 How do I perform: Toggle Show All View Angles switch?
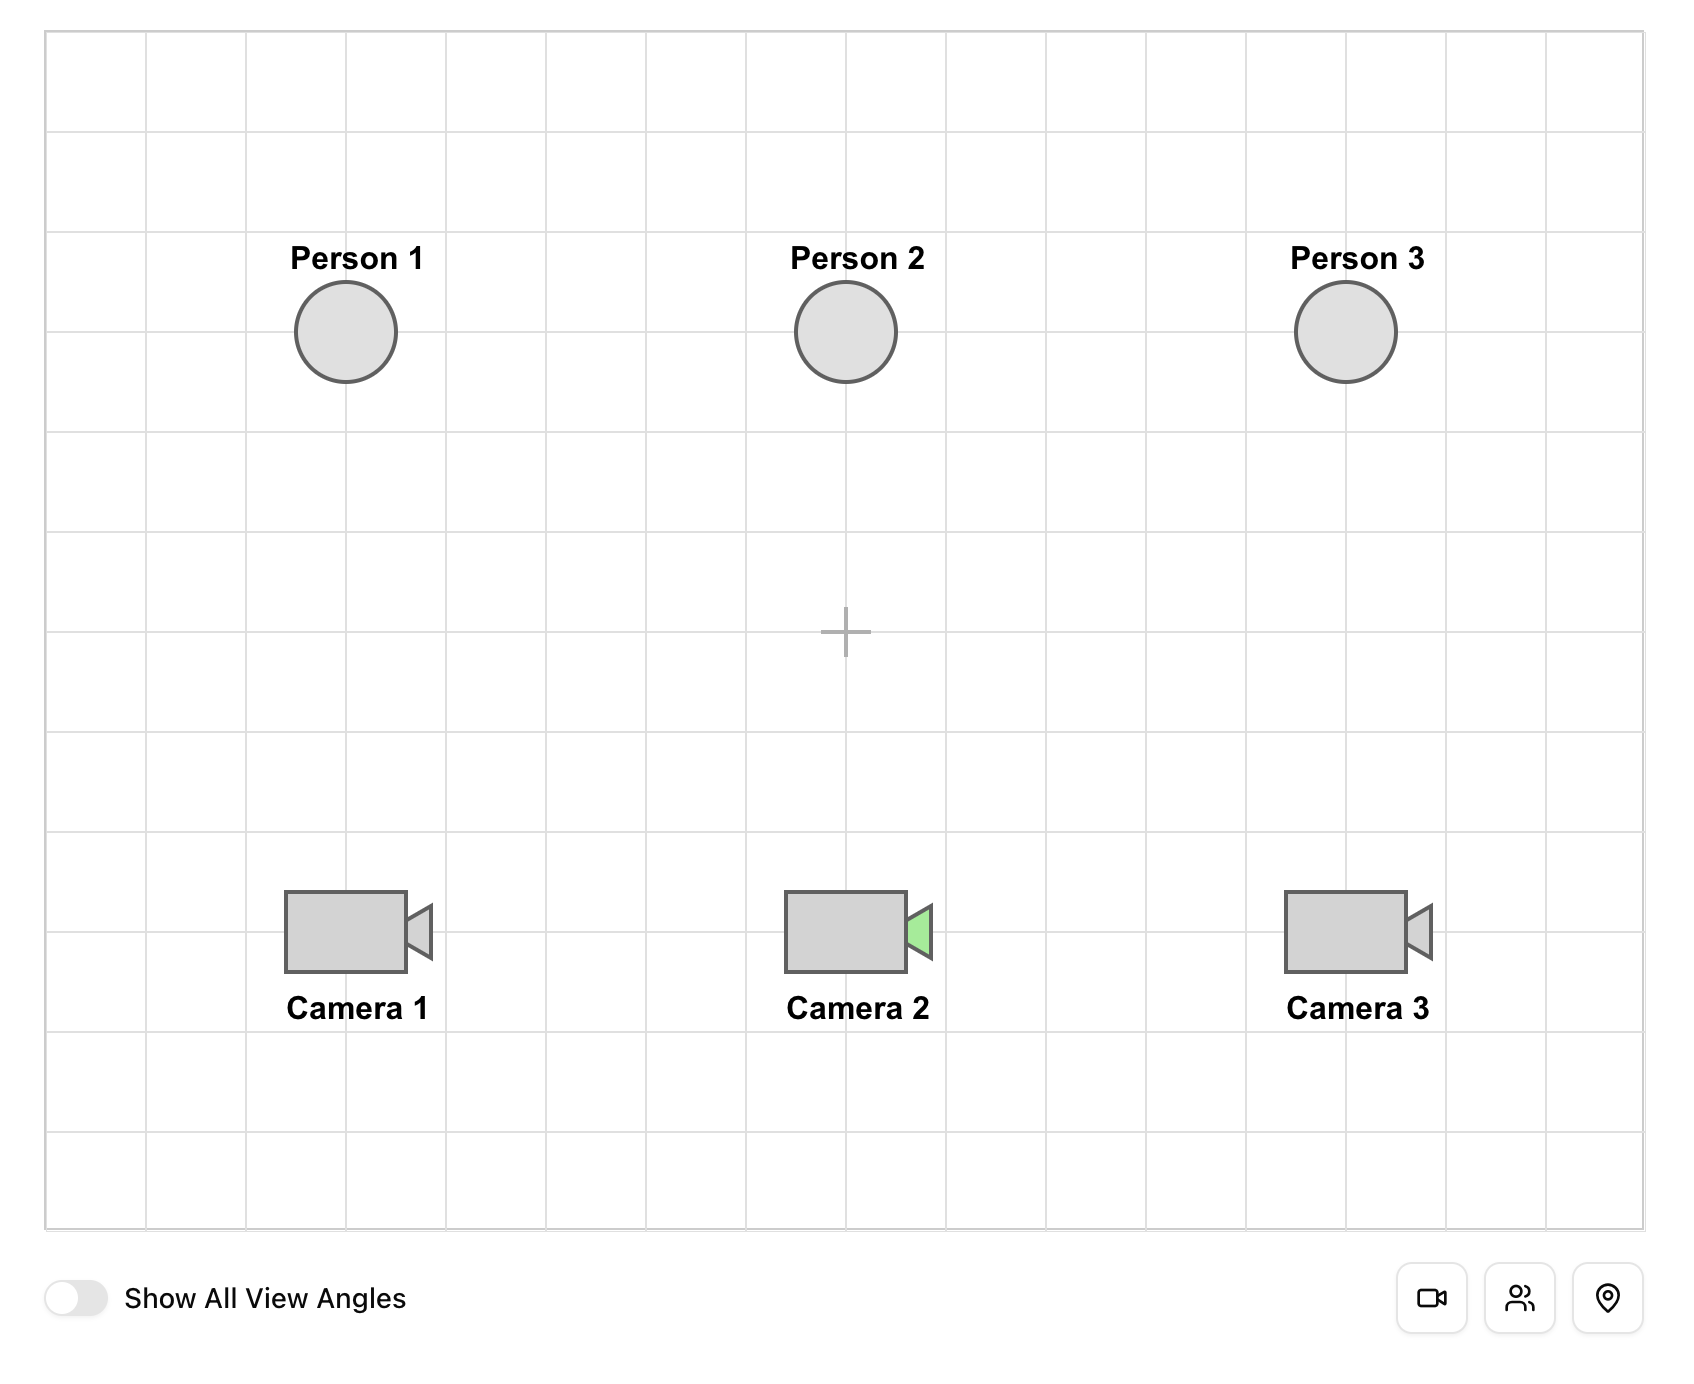pos(76,1298)
